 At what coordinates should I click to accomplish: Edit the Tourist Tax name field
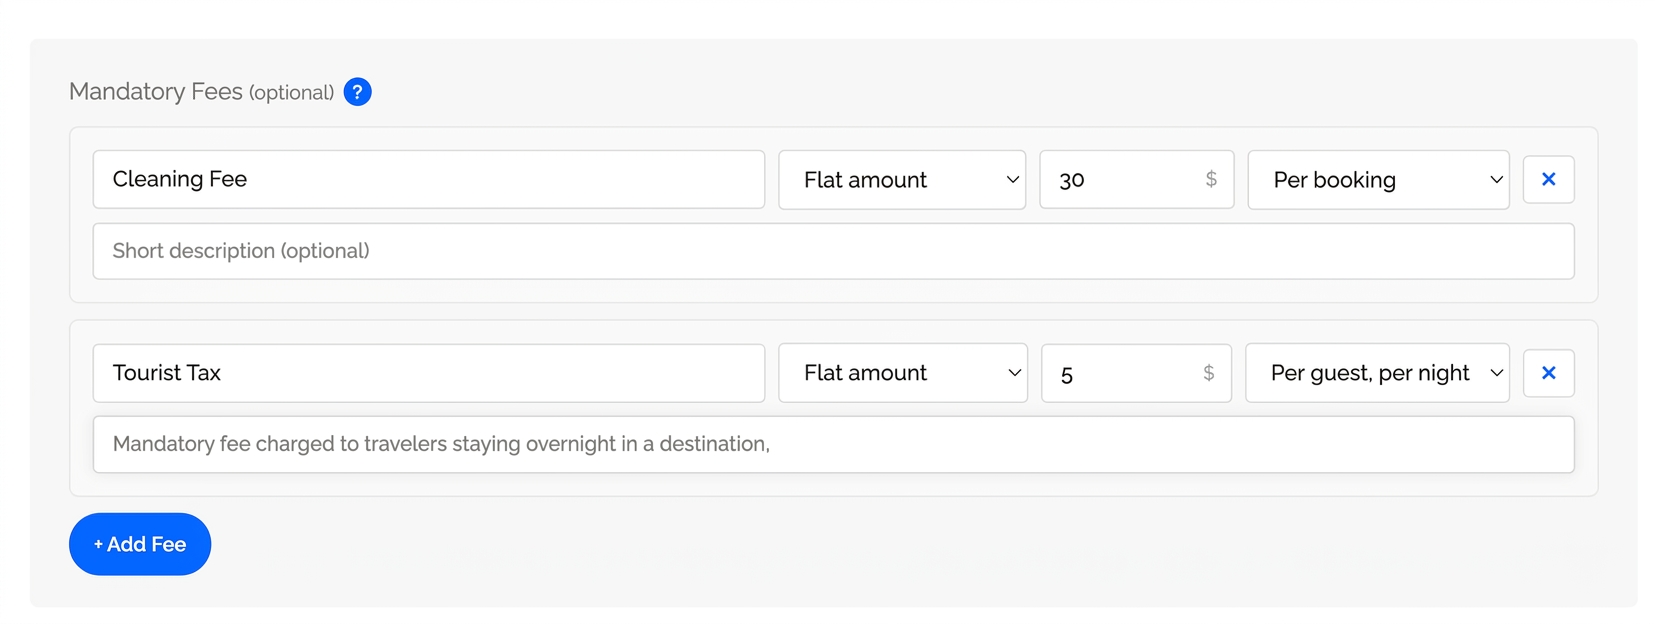[429, 373]
